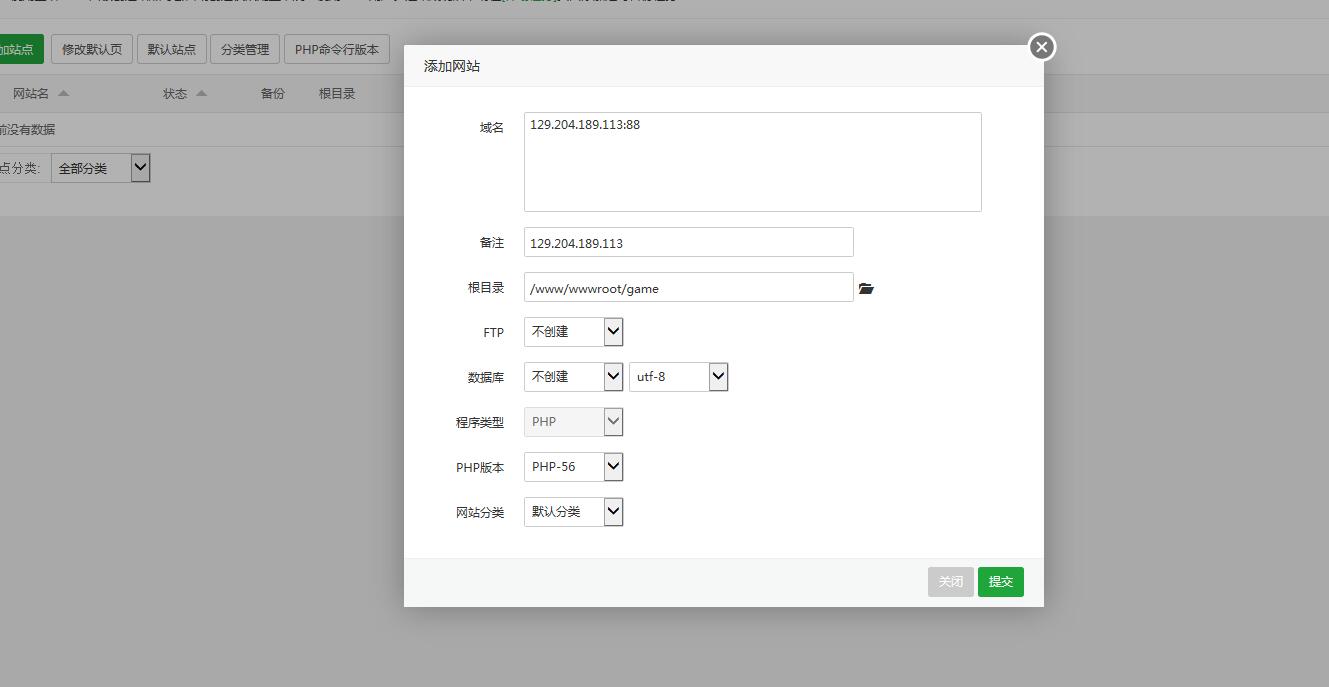Viewport: 1329px width, 687px height.
Task: Open the PHP版本 PHP-56 dropdown
Action: click(573, 467)
